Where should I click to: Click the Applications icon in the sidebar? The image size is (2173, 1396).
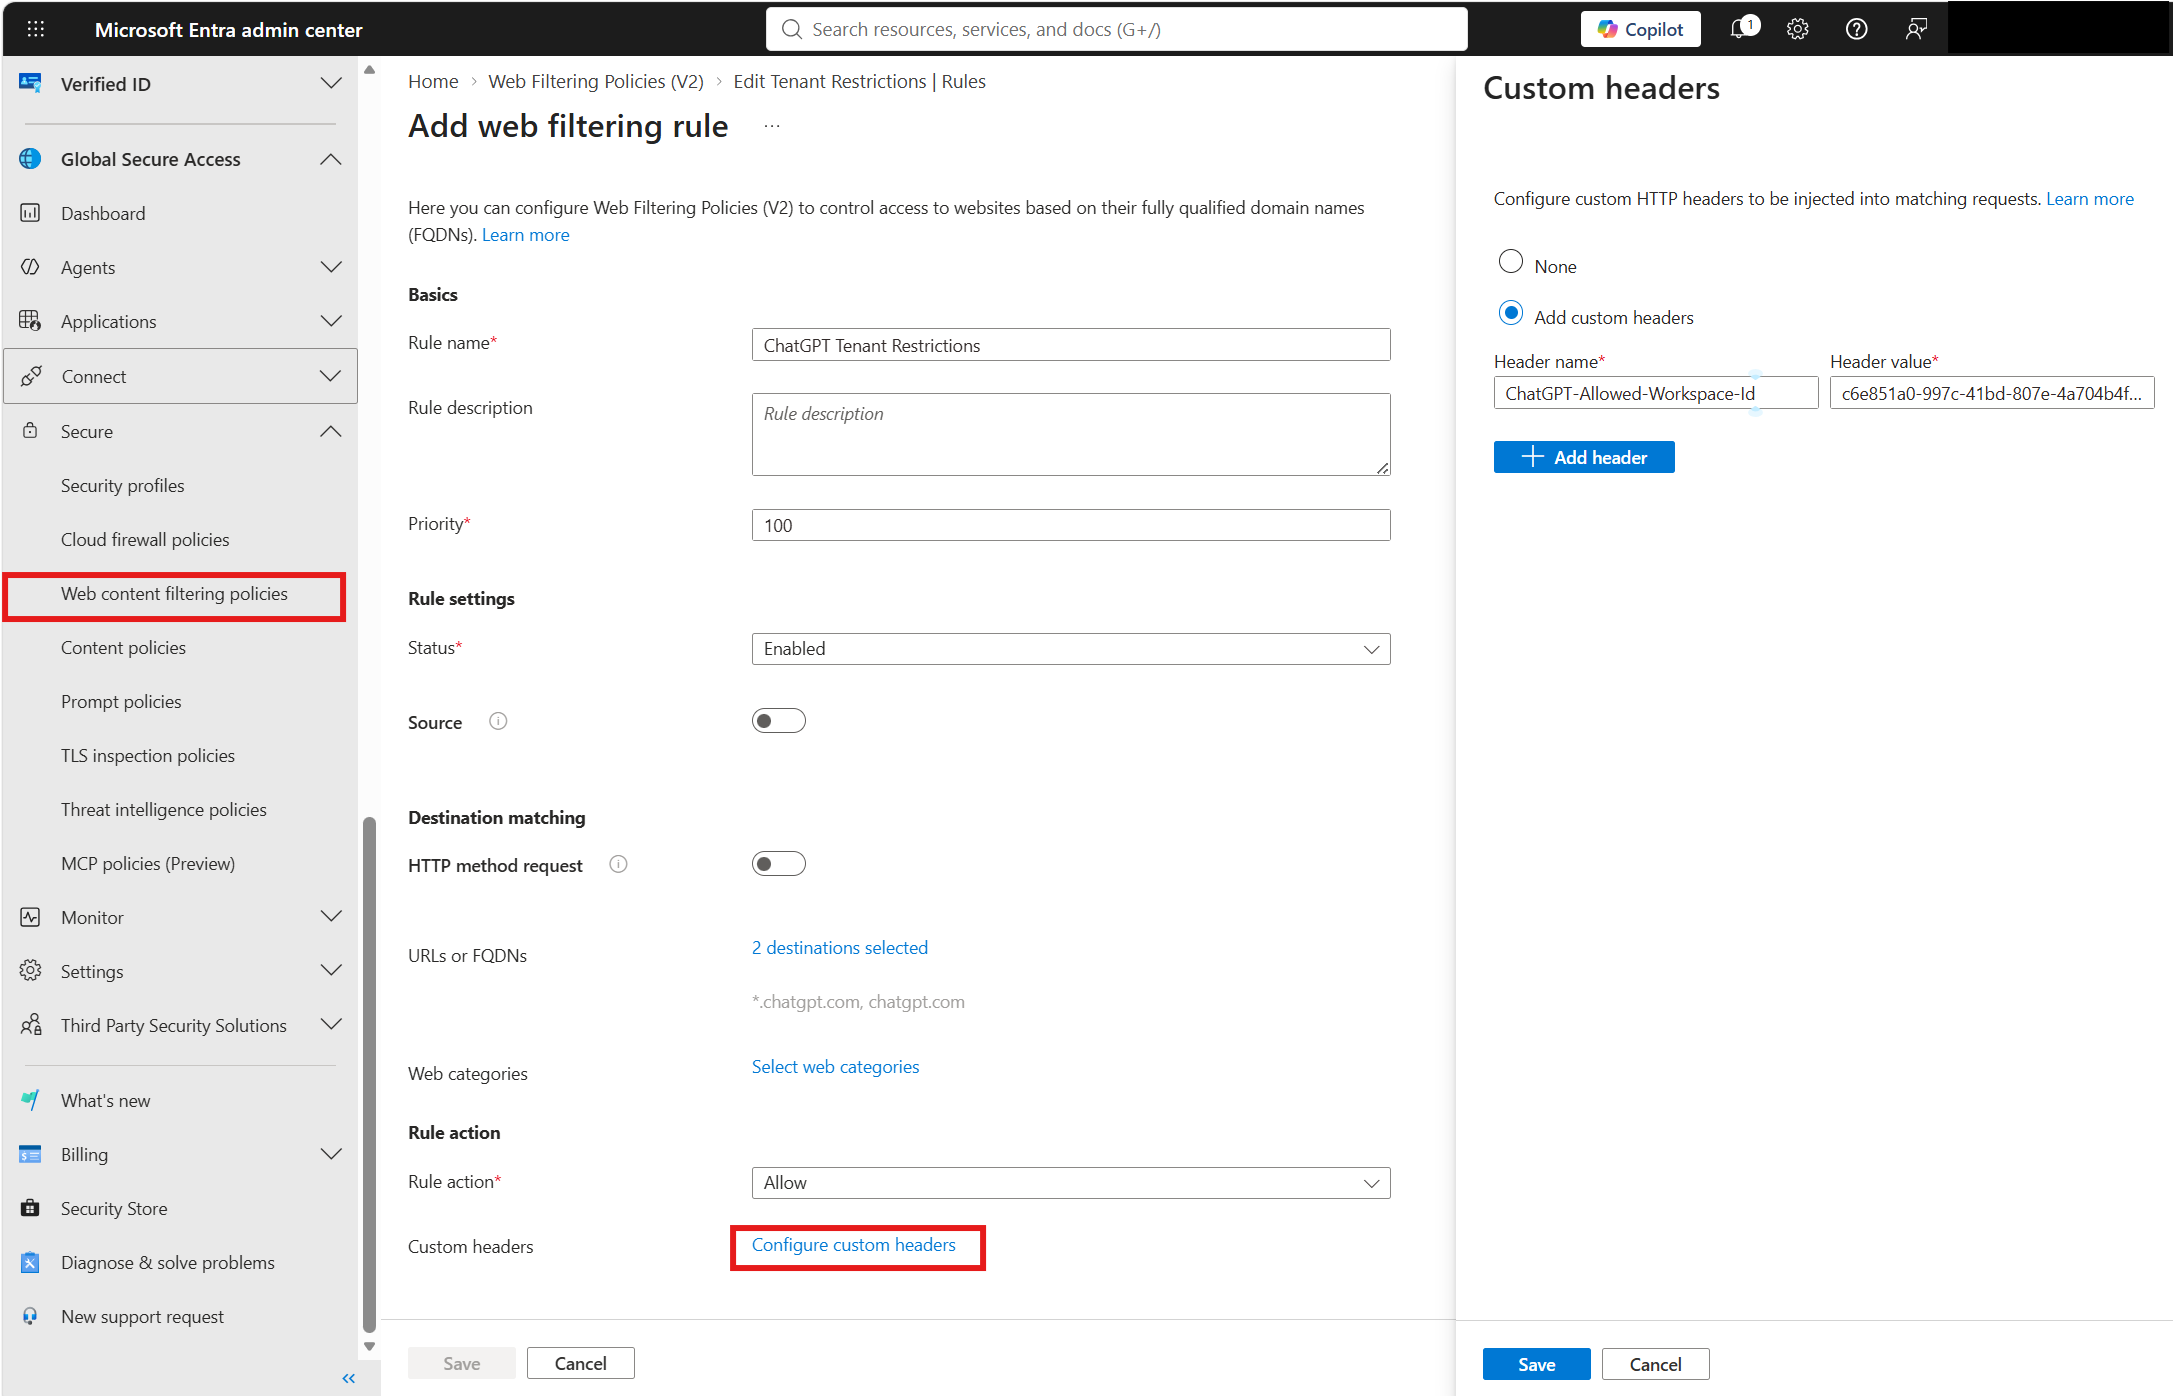(30, 321)
